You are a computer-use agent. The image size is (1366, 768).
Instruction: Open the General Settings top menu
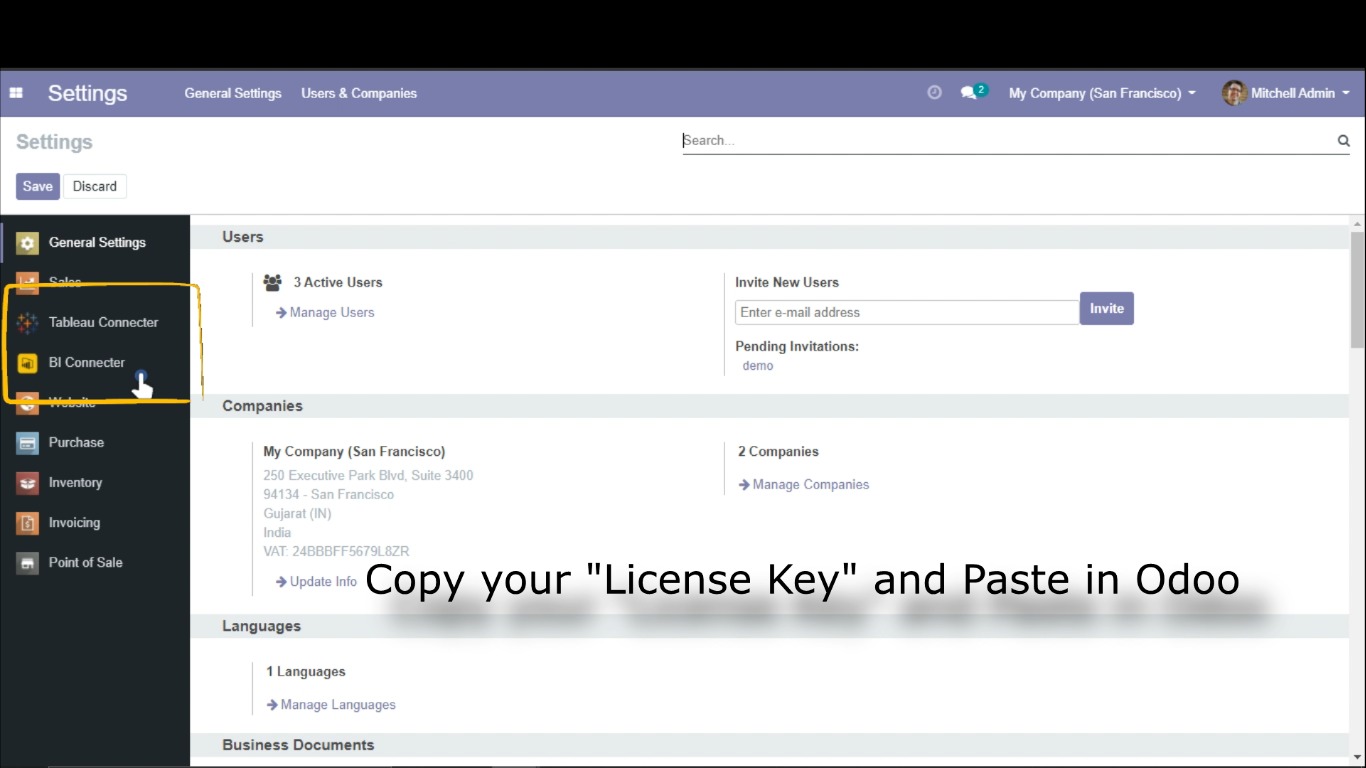(x=233, y=93)
